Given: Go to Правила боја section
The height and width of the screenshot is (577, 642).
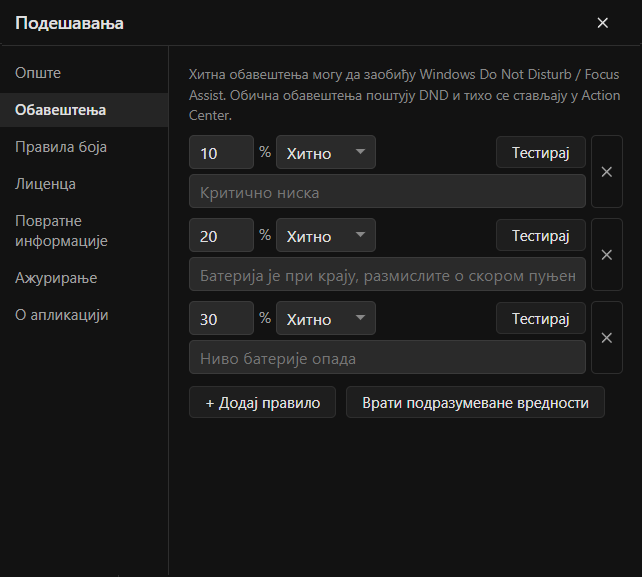Looking at the screenshot, I should tap(84, 147).
